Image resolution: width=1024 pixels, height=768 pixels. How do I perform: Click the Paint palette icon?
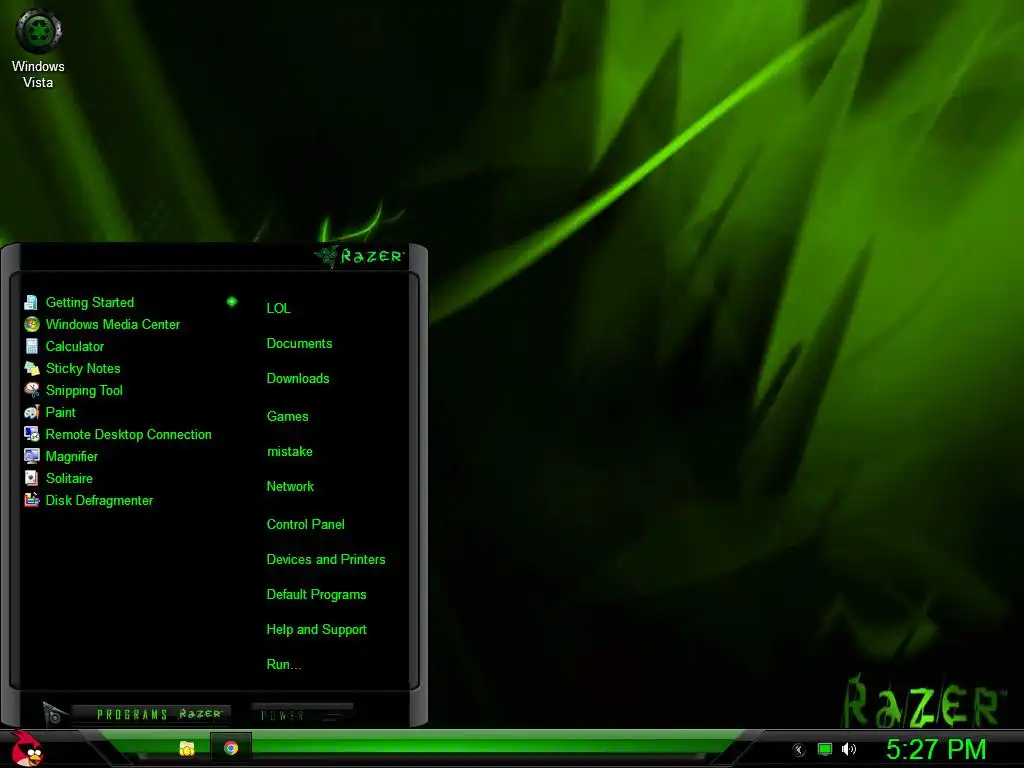pyautogui.click(x=31, y=412)
